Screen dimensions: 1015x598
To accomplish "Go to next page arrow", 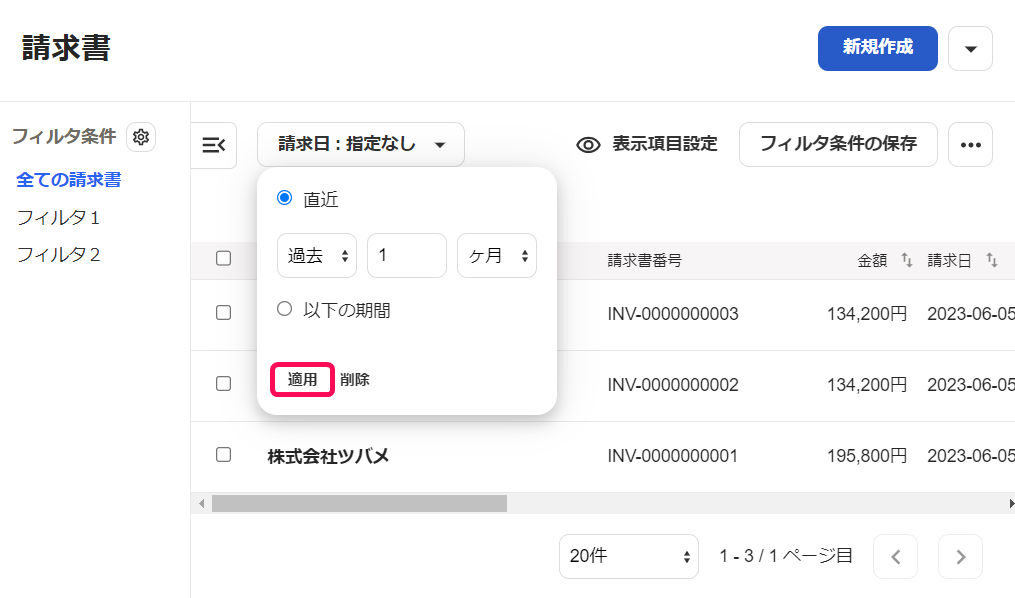I will pyautogui.click(x=961, y=557).
